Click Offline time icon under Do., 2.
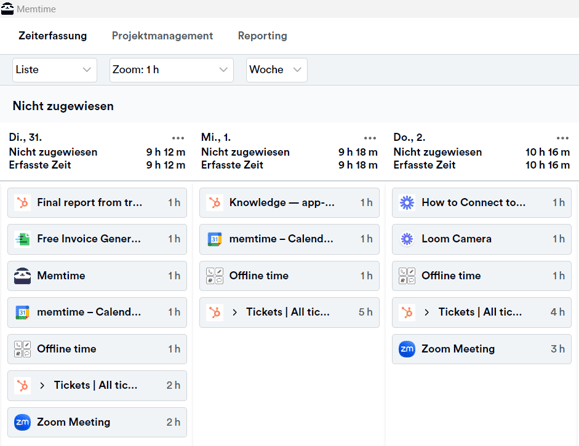Viewport: 579px width, 446px height. pos(407,276)
